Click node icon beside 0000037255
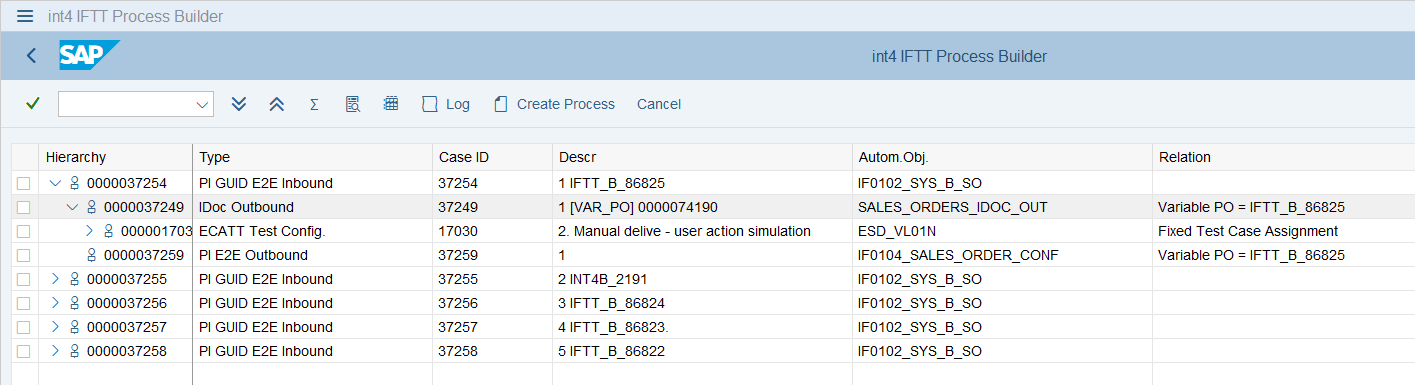The height and width of the screenshot is (385, 1415). pyautogui.click(x=74, y=279)
